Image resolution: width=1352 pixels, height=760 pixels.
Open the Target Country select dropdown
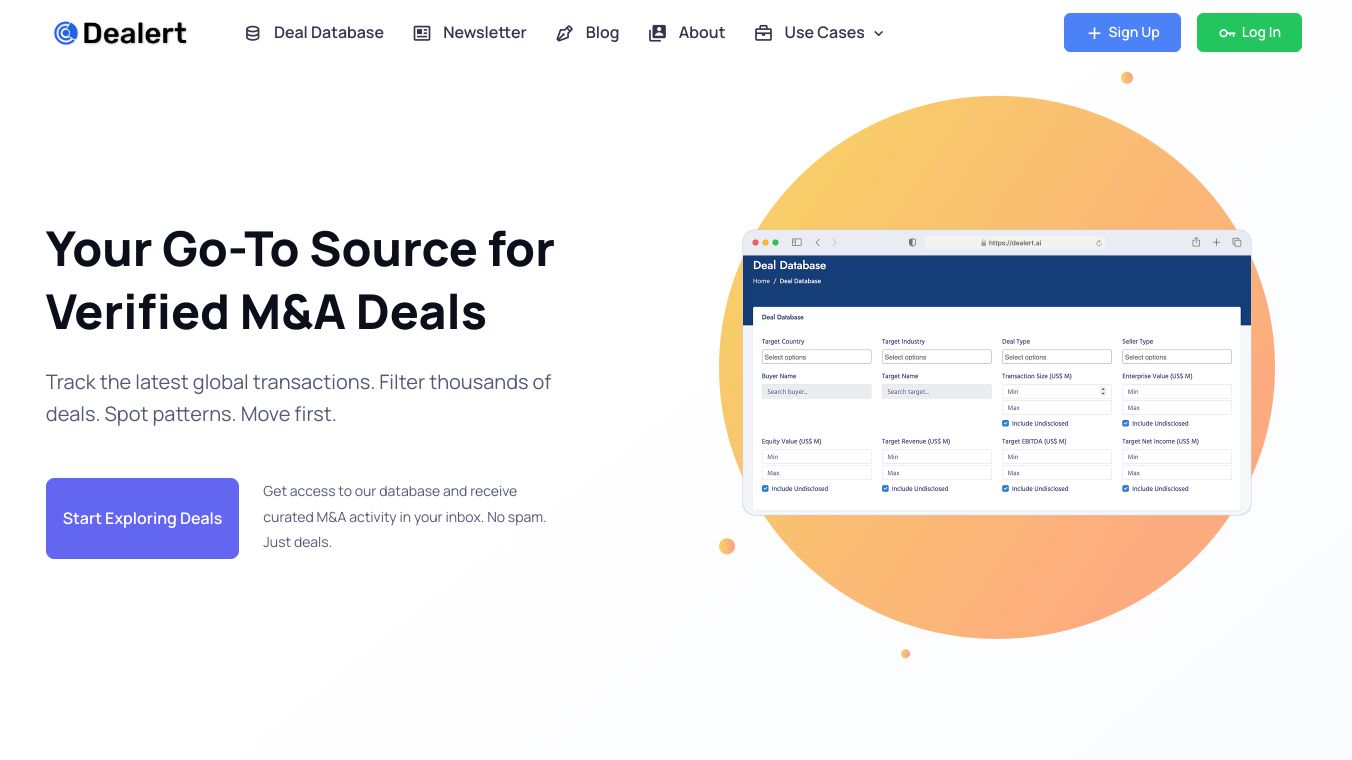[817, 357]
